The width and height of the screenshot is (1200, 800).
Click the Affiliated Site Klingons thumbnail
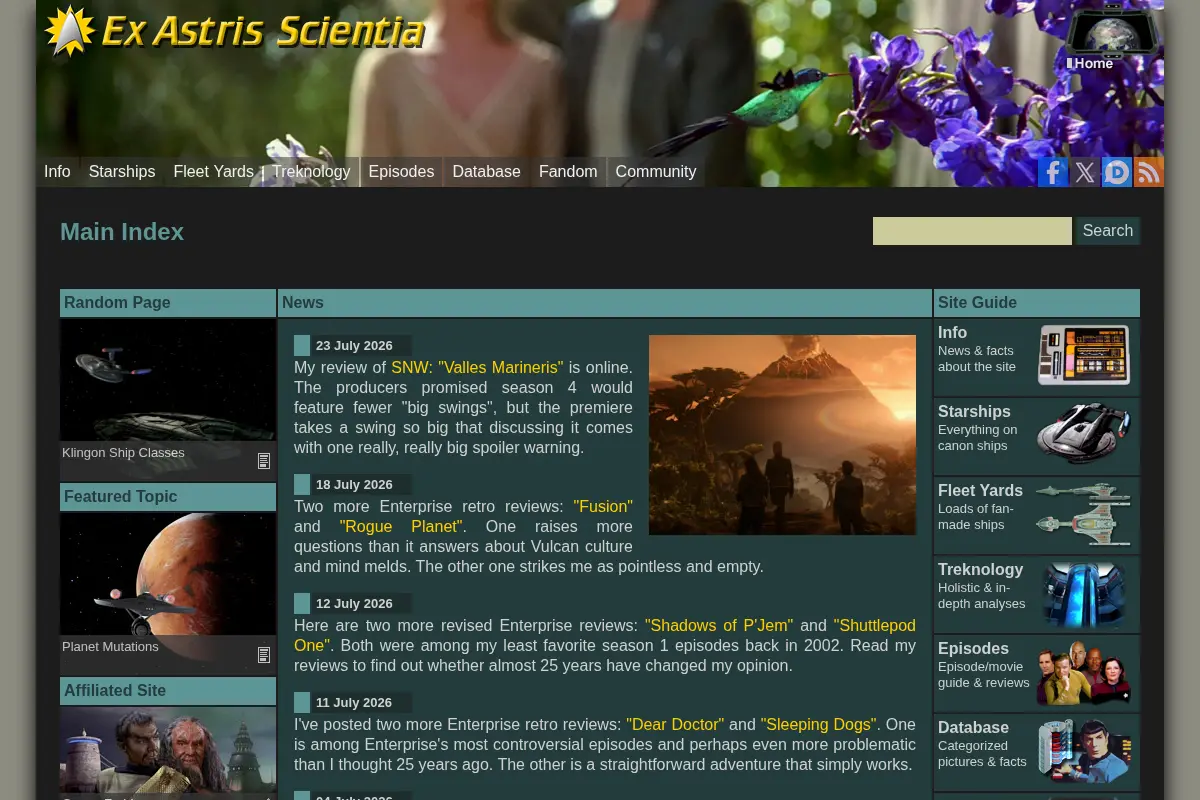point(168,751)
